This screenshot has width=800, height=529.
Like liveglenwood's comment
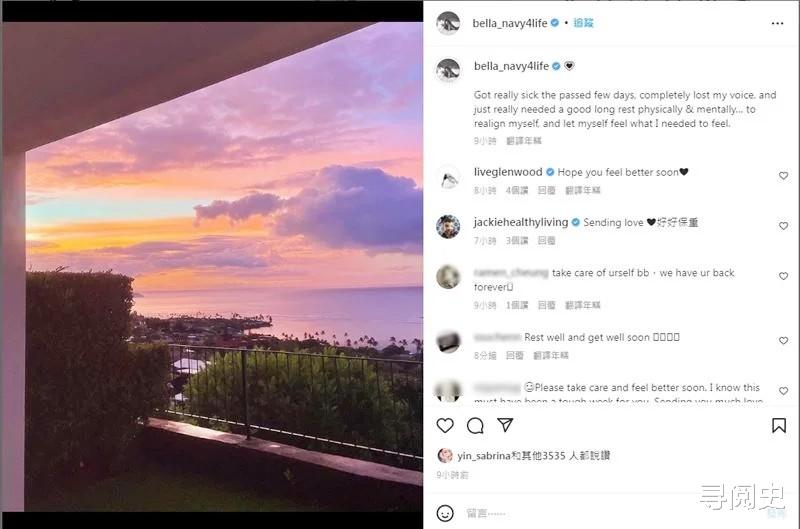pos(783,176)
